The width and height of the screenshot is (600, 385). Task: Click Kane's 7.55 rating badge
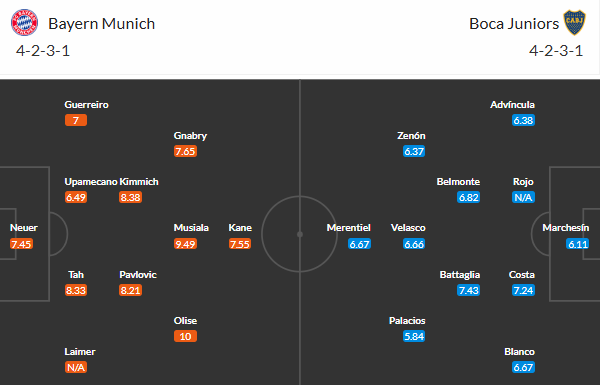tap(240, 244)
